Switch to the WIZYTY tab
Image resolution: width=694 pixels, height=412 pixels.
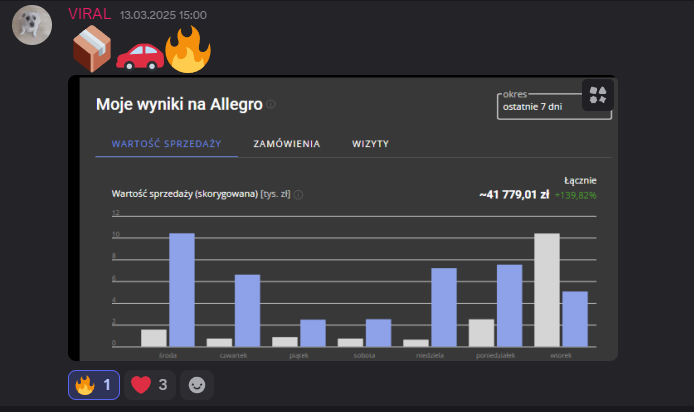(370, 144)
